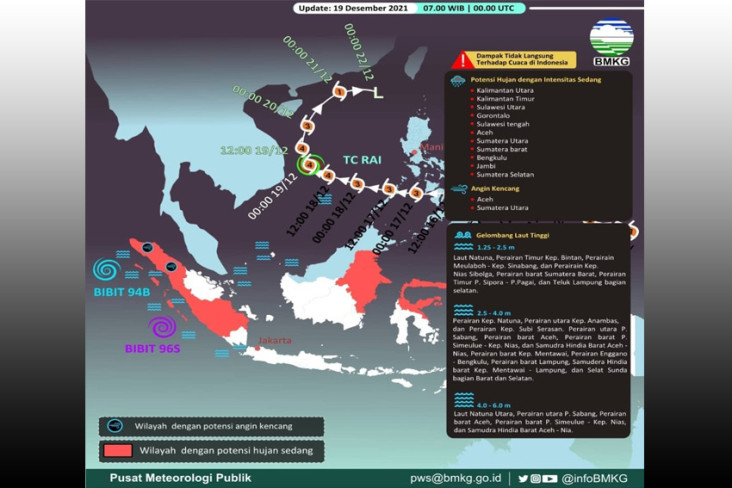Screen dimensions: 732x488
Task: Click the '00:00 19/12' track time label
Action: coord(273,196)
